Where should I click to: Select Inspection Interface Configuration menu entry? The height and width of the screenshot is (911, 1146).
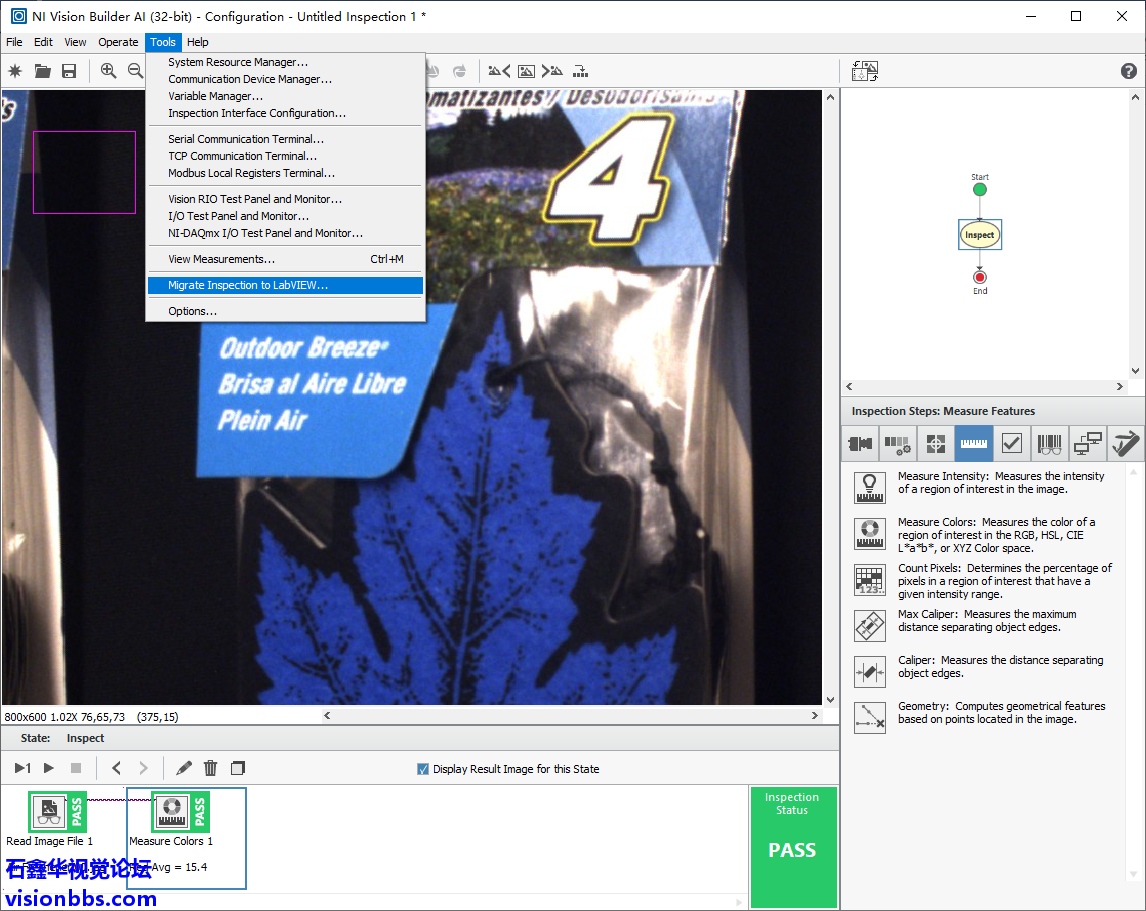click(285, 113)
